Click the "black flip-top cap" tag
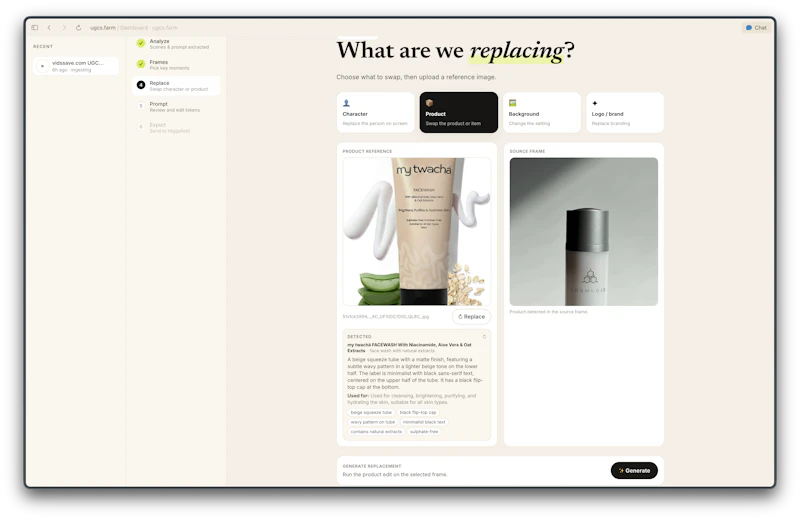800x520 pixels. (x=418, y=412)
